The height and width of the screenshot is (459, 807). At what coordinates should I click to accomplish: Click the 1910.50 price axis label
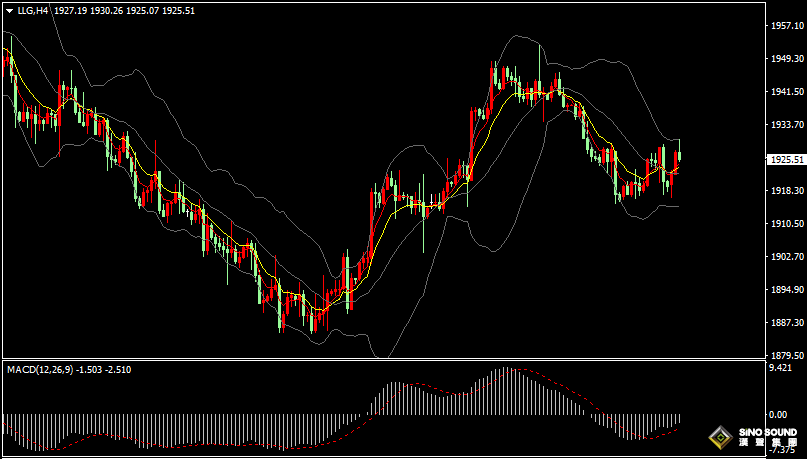[786, 224]
